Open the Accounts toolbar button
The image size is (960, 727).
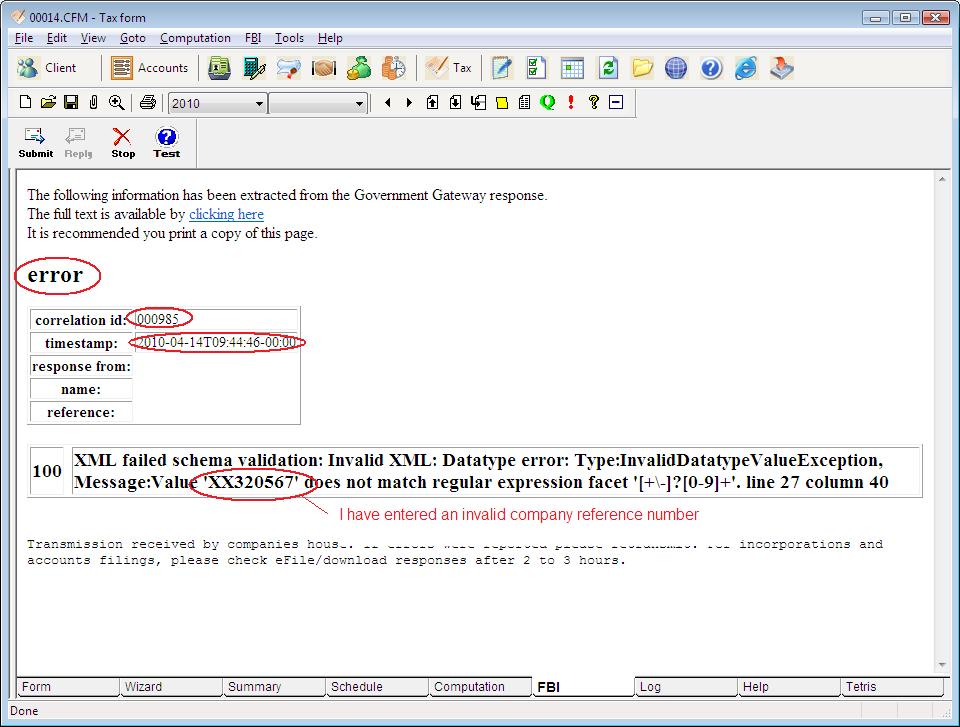(x=150, y=68)
